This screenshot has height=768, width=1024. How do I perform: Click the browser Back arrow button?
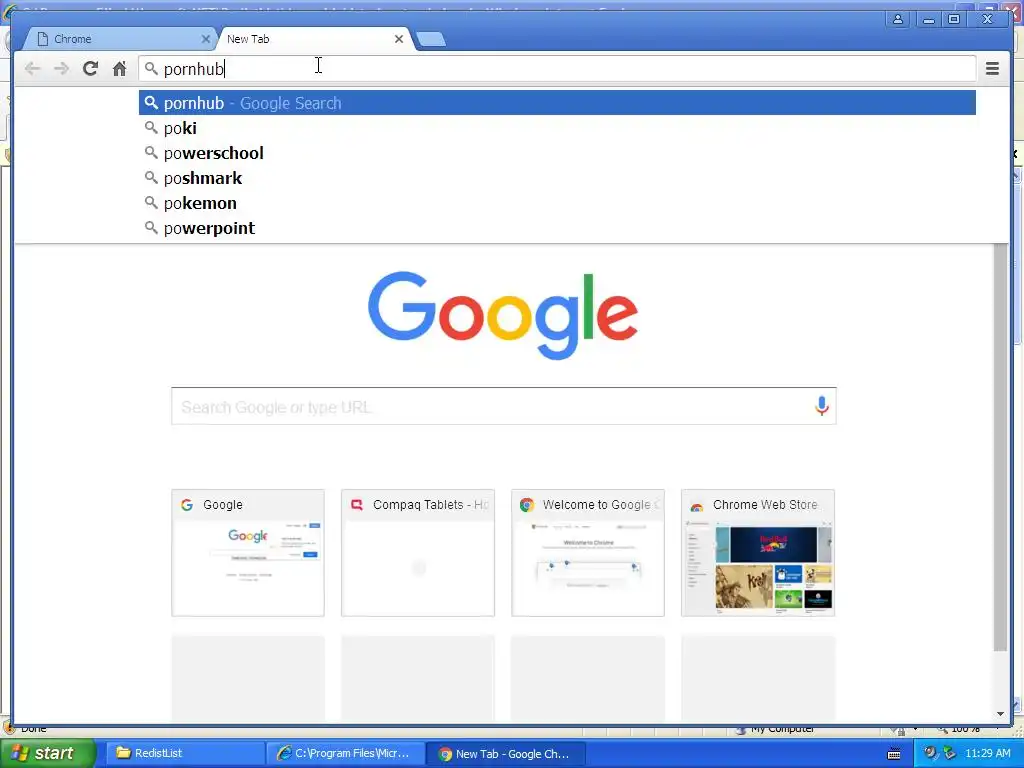point(32,69)
